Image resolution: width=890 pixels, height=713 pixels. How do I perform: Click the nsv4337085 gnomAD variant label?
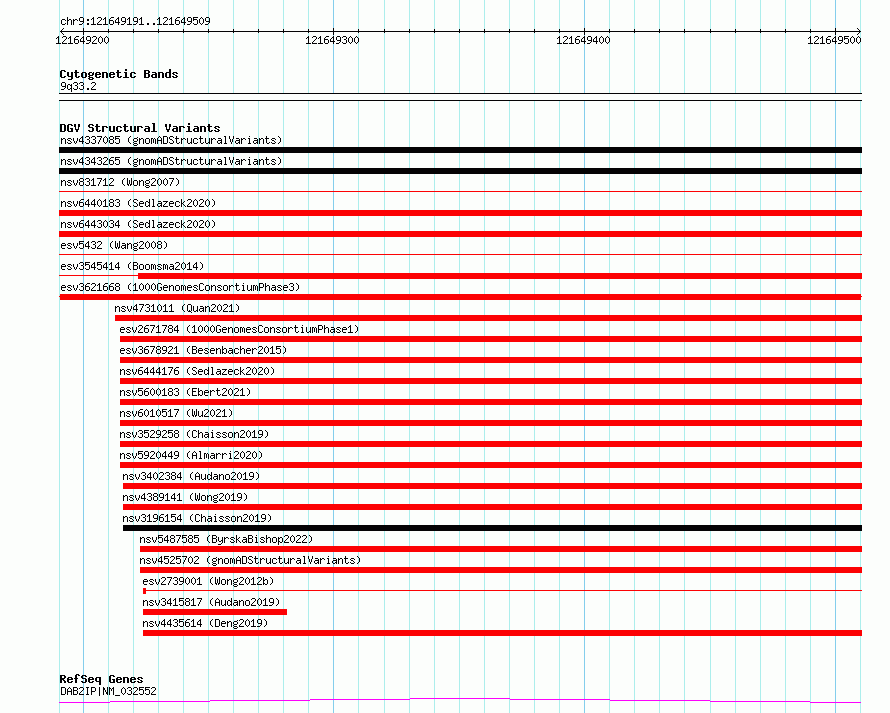tap(171, 140)
